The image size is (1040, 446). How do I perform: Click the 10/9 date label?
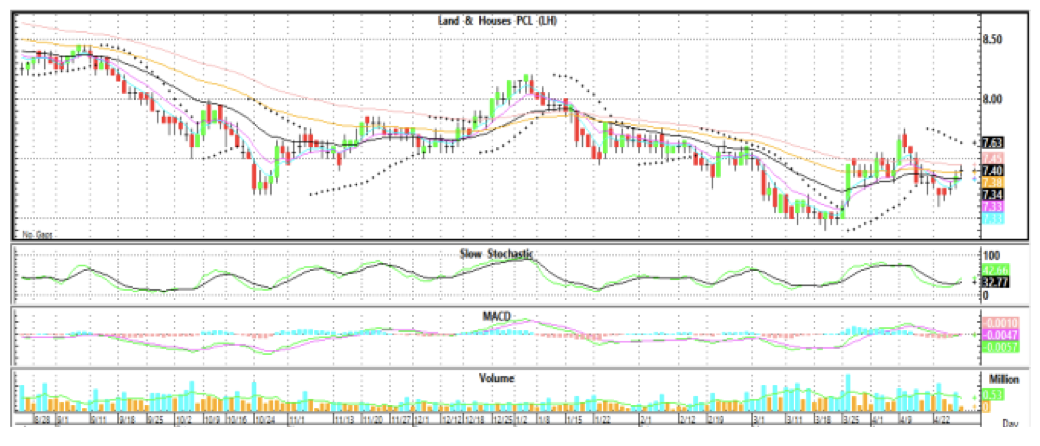point(212,419)
